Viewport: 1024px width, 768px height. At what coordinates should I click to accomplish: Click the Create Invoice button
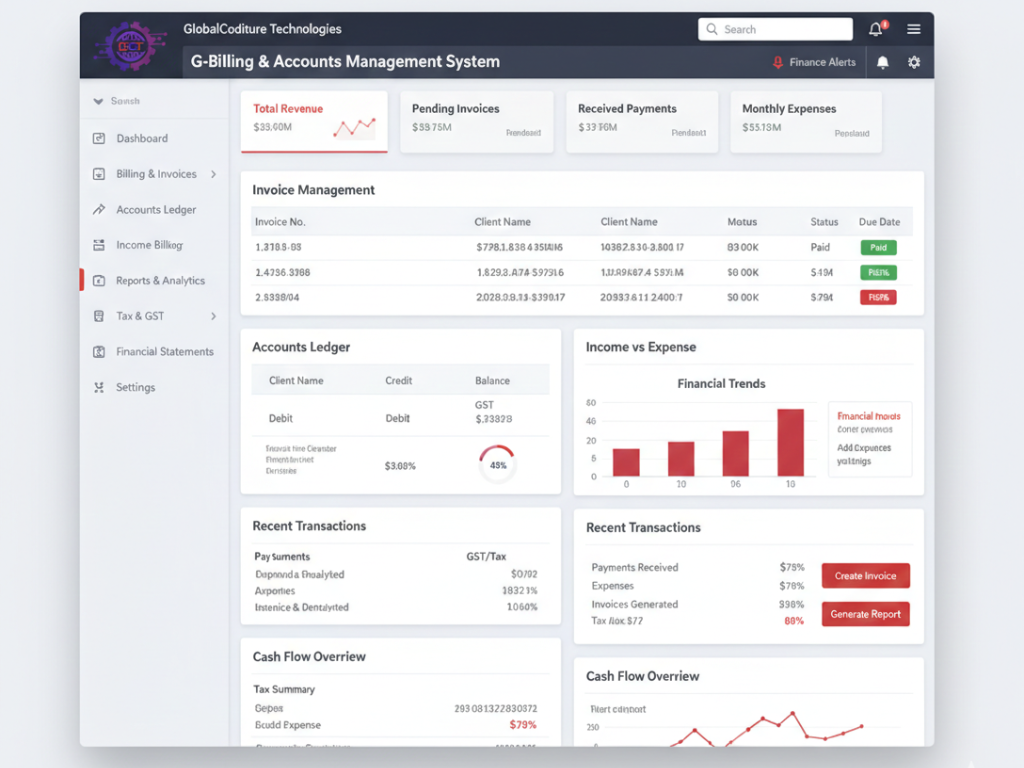point(865,576)
